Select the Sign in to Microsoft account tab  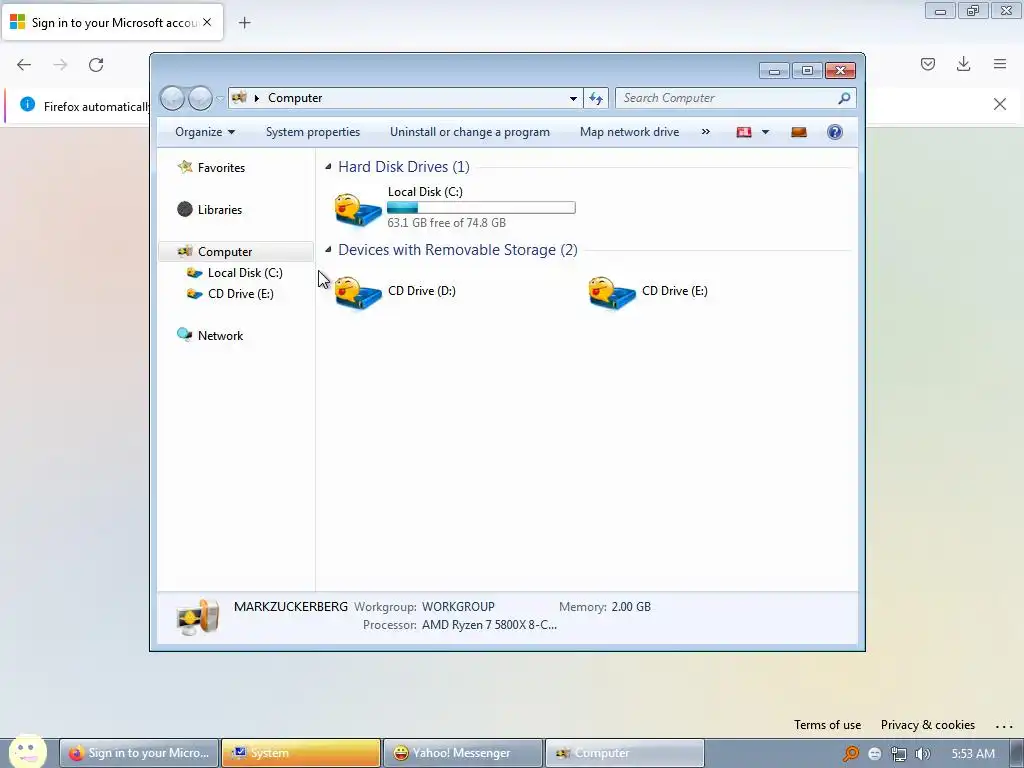[112, 23]
